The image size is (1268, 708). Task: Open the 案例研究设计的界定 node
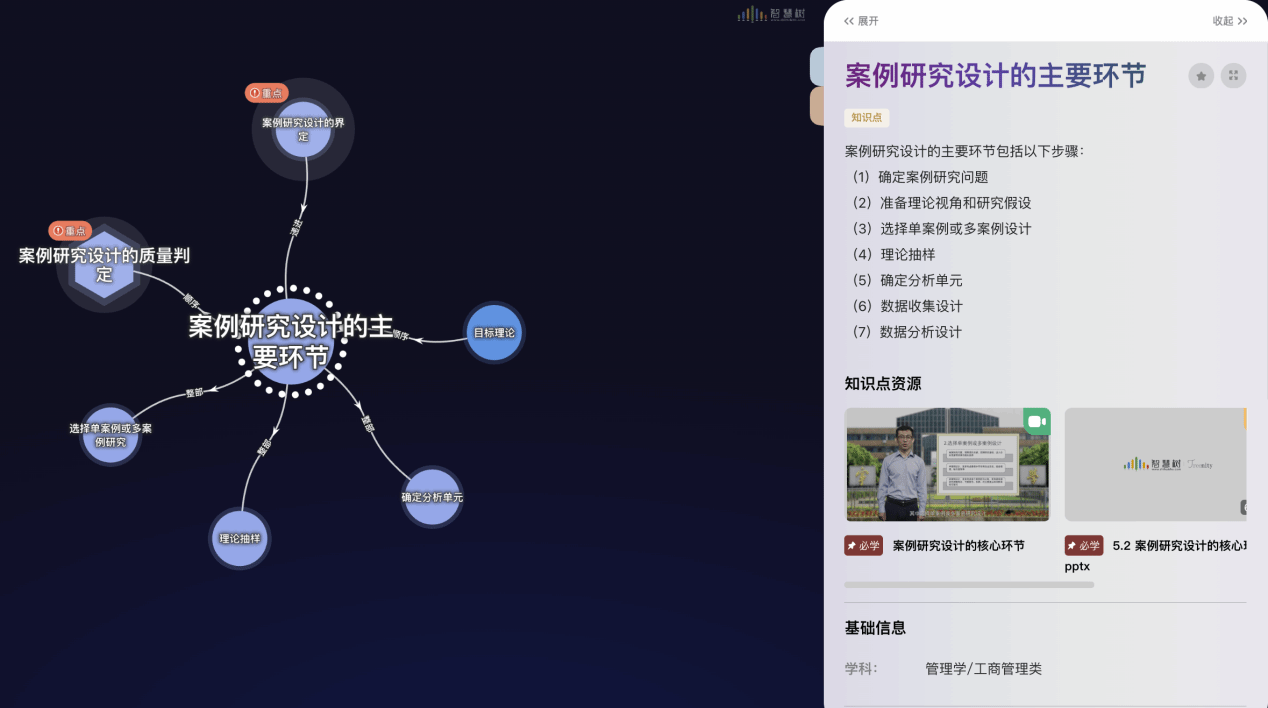click(x=303, y=129)
